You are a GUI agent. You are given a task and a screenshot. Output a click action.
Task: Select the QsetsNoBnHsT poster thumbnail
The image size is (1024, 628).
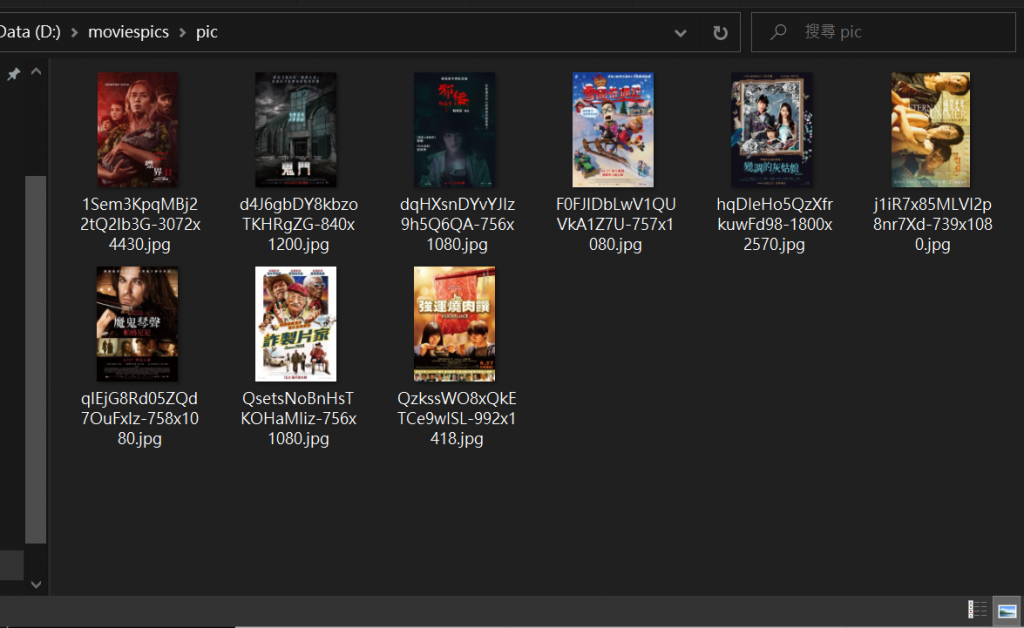pyautogui.click(x=296, y=324)
